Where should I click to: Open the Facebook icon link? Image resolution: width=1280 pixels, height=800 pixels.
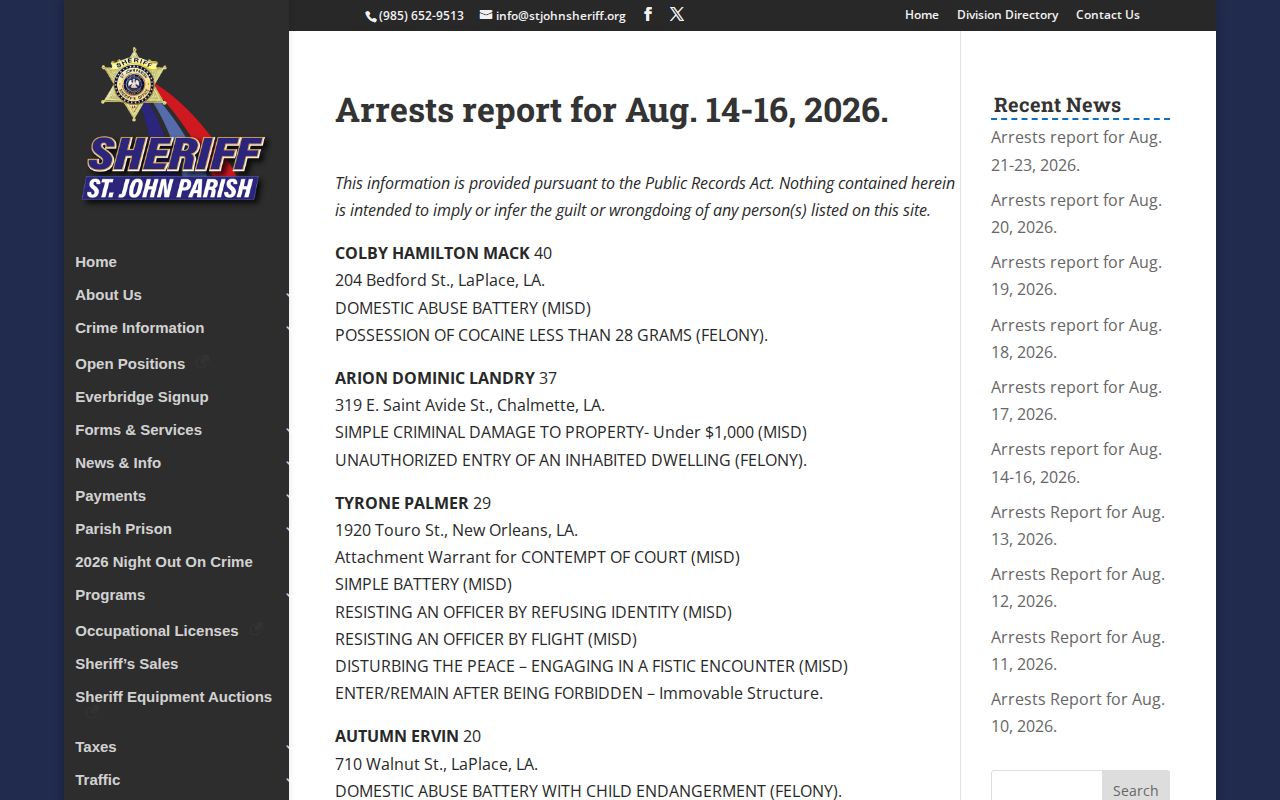(648, 14)
